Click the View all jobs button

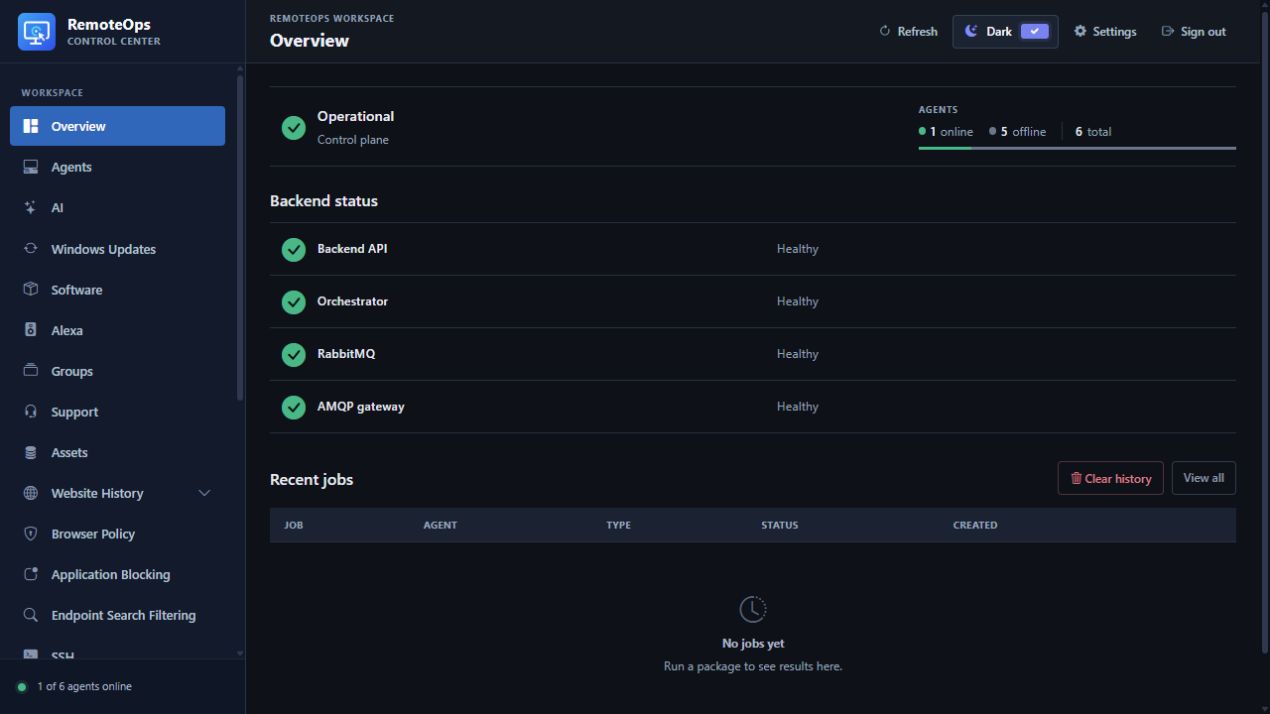tap(1204, 478)
